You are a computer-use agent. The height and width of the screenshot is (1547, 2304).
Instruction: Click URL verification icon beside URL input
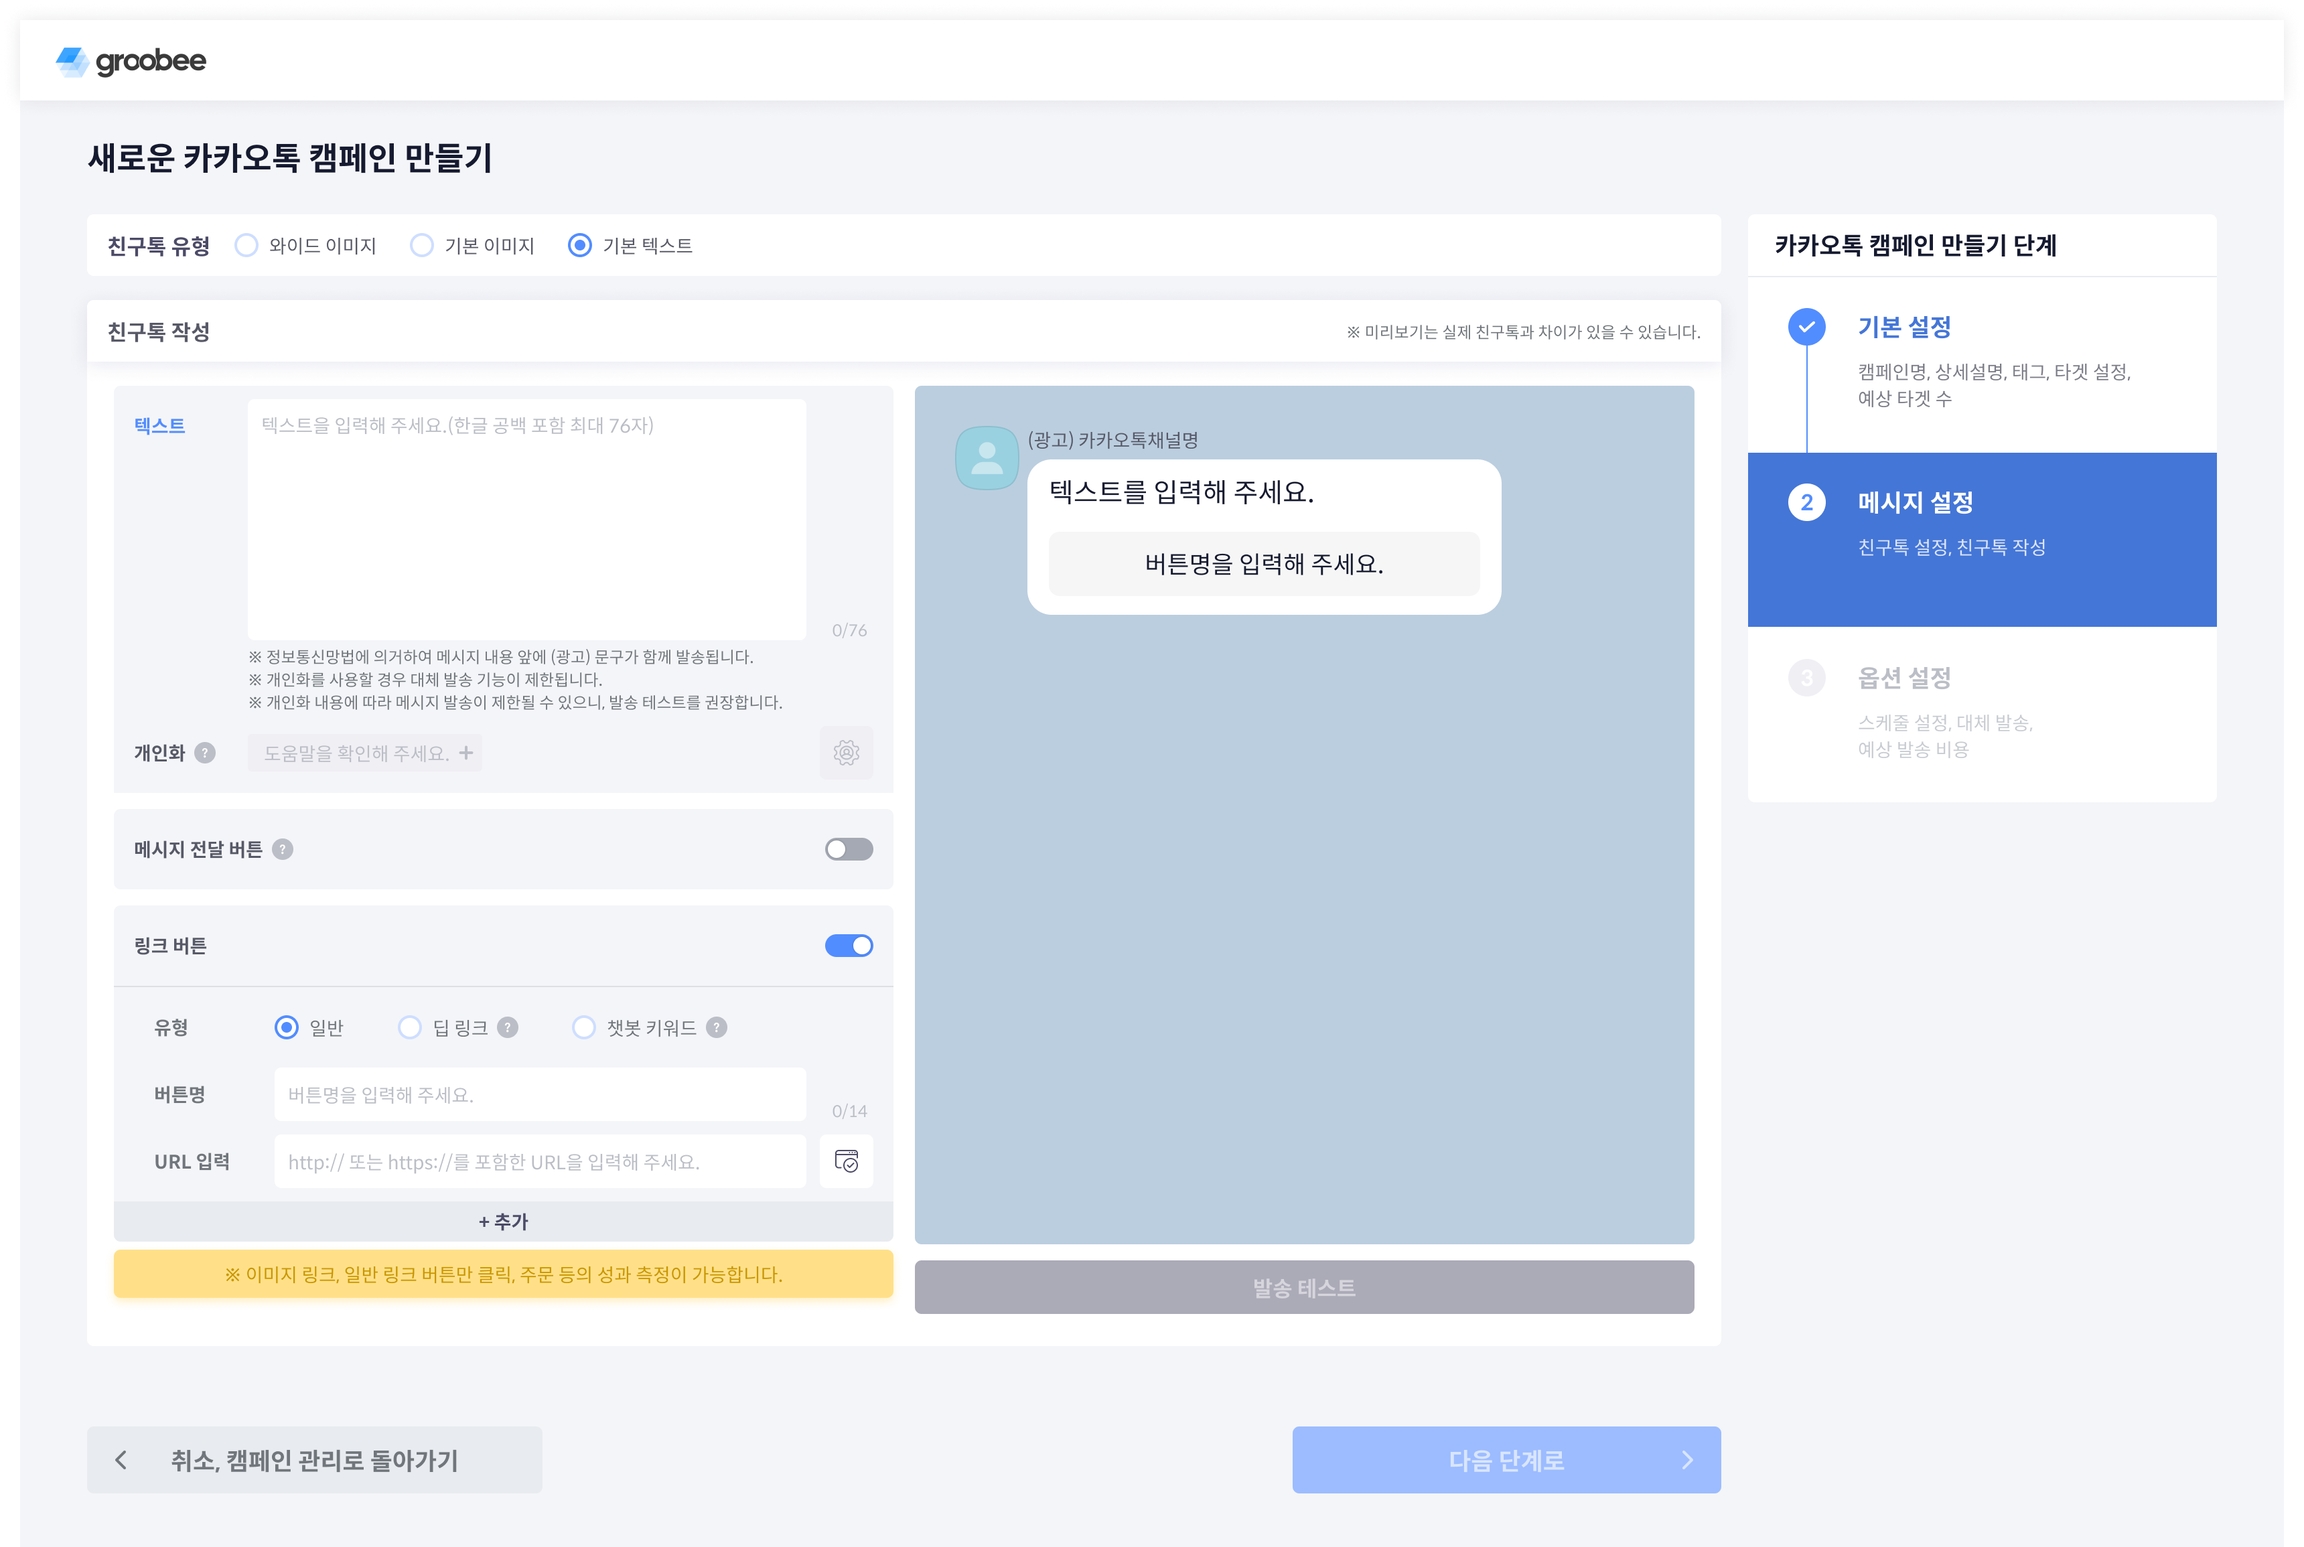[x=846, y=1161]
